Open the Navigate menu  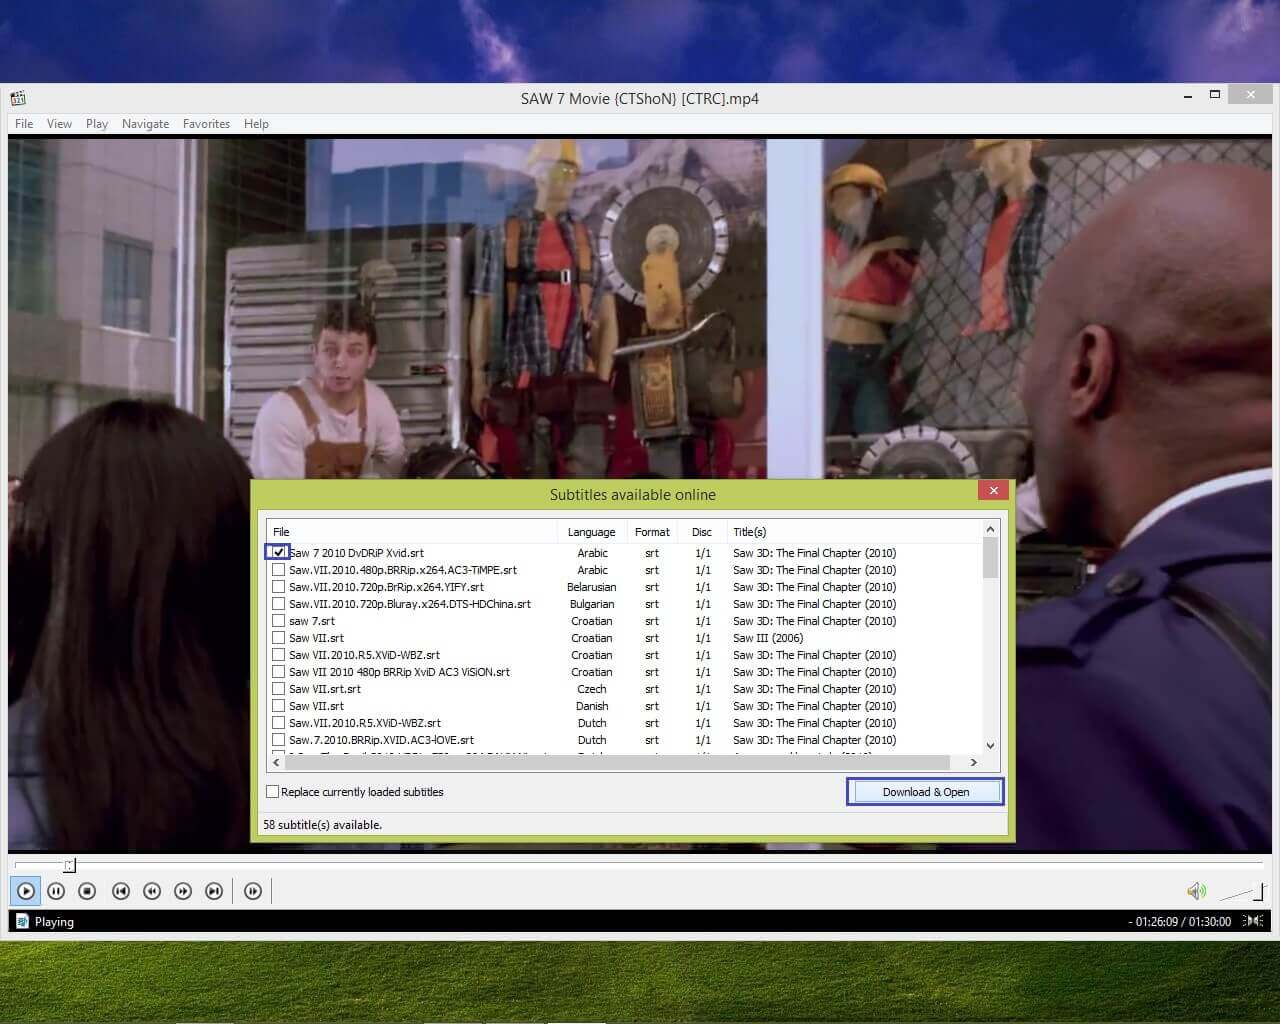[145, 123]
